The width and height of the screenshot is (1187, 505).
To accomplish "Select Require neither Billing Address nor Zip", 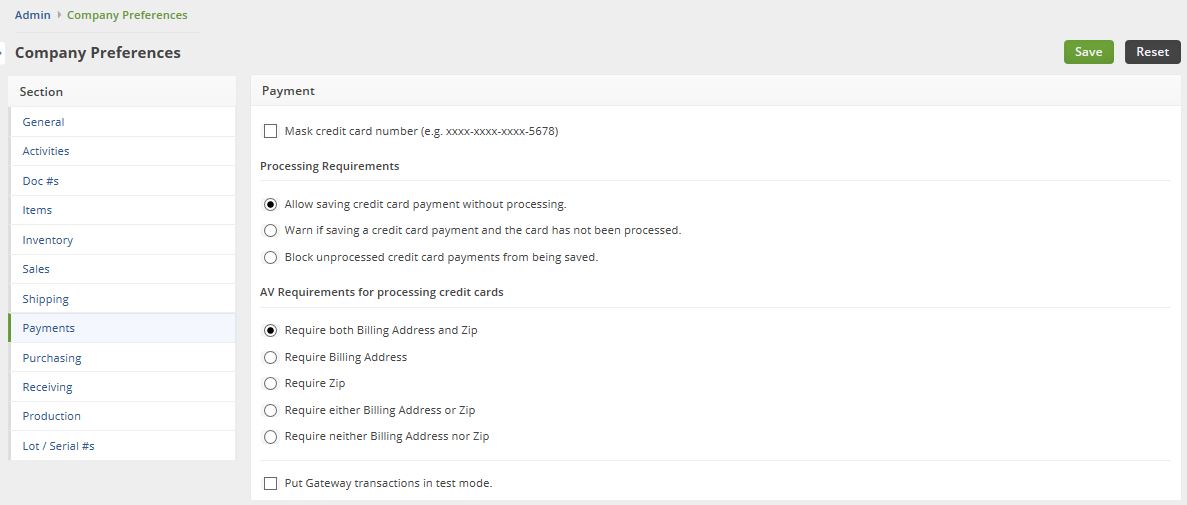I will 271,436.
